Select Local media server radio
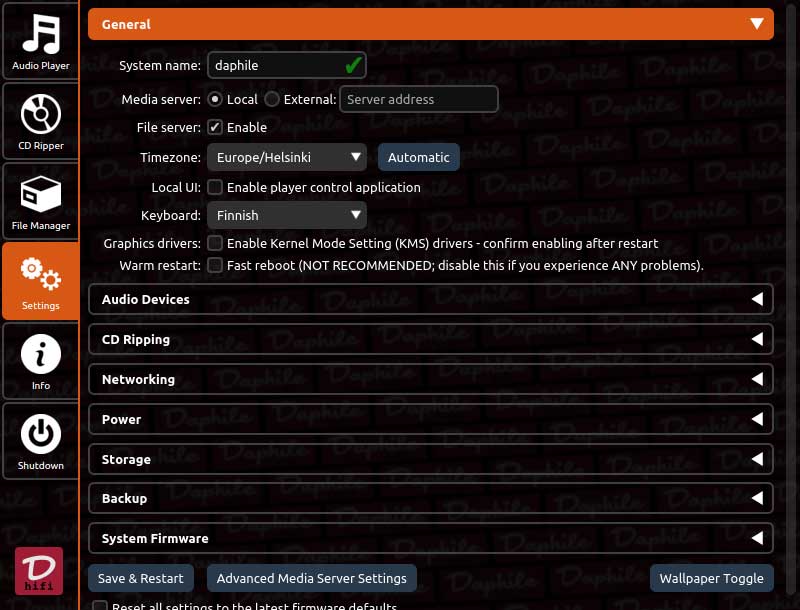This screenshot has width=800, height=610. tap(215, 99)
